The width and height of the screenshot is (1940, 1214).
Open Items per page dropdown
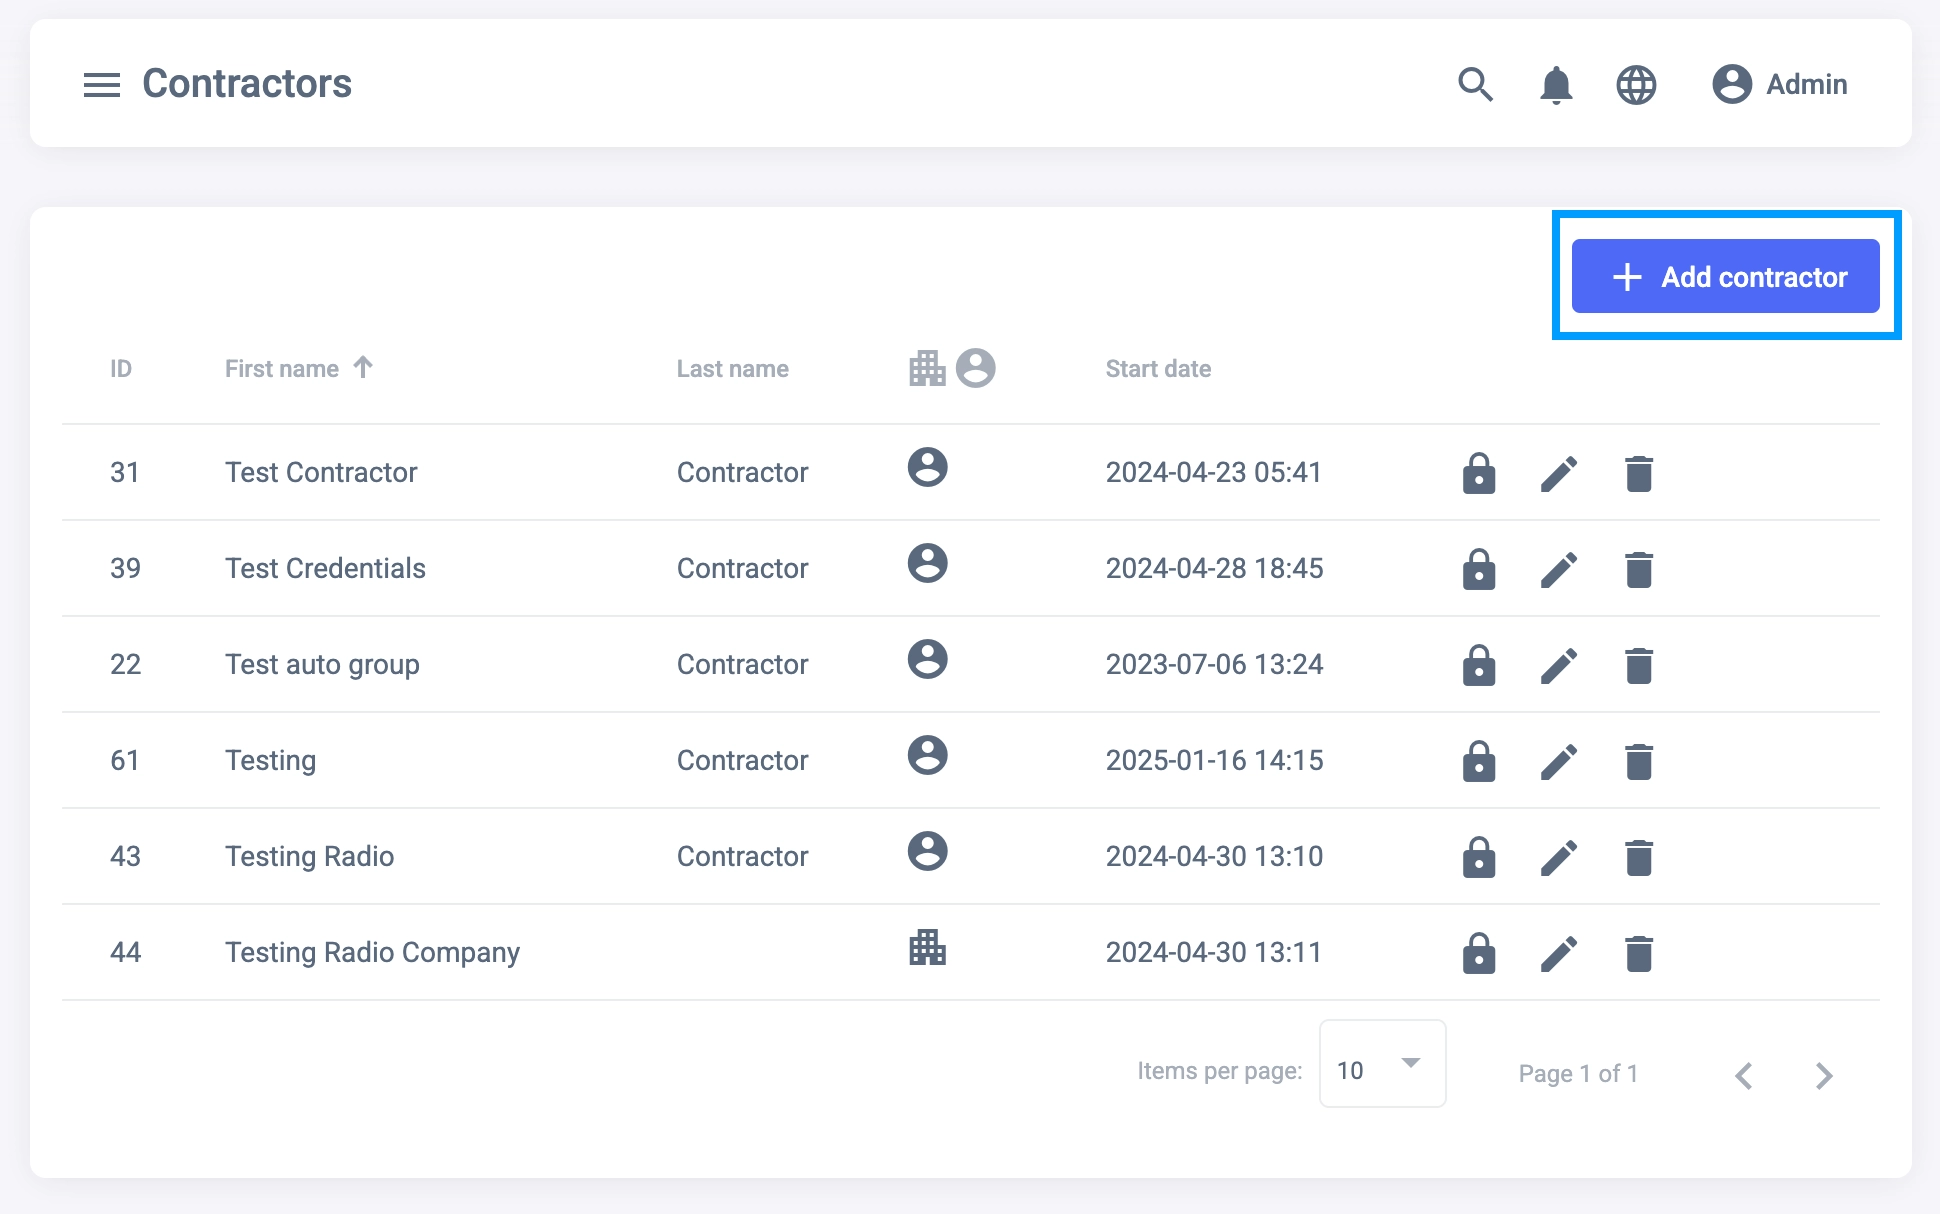click(1382, 1064)
